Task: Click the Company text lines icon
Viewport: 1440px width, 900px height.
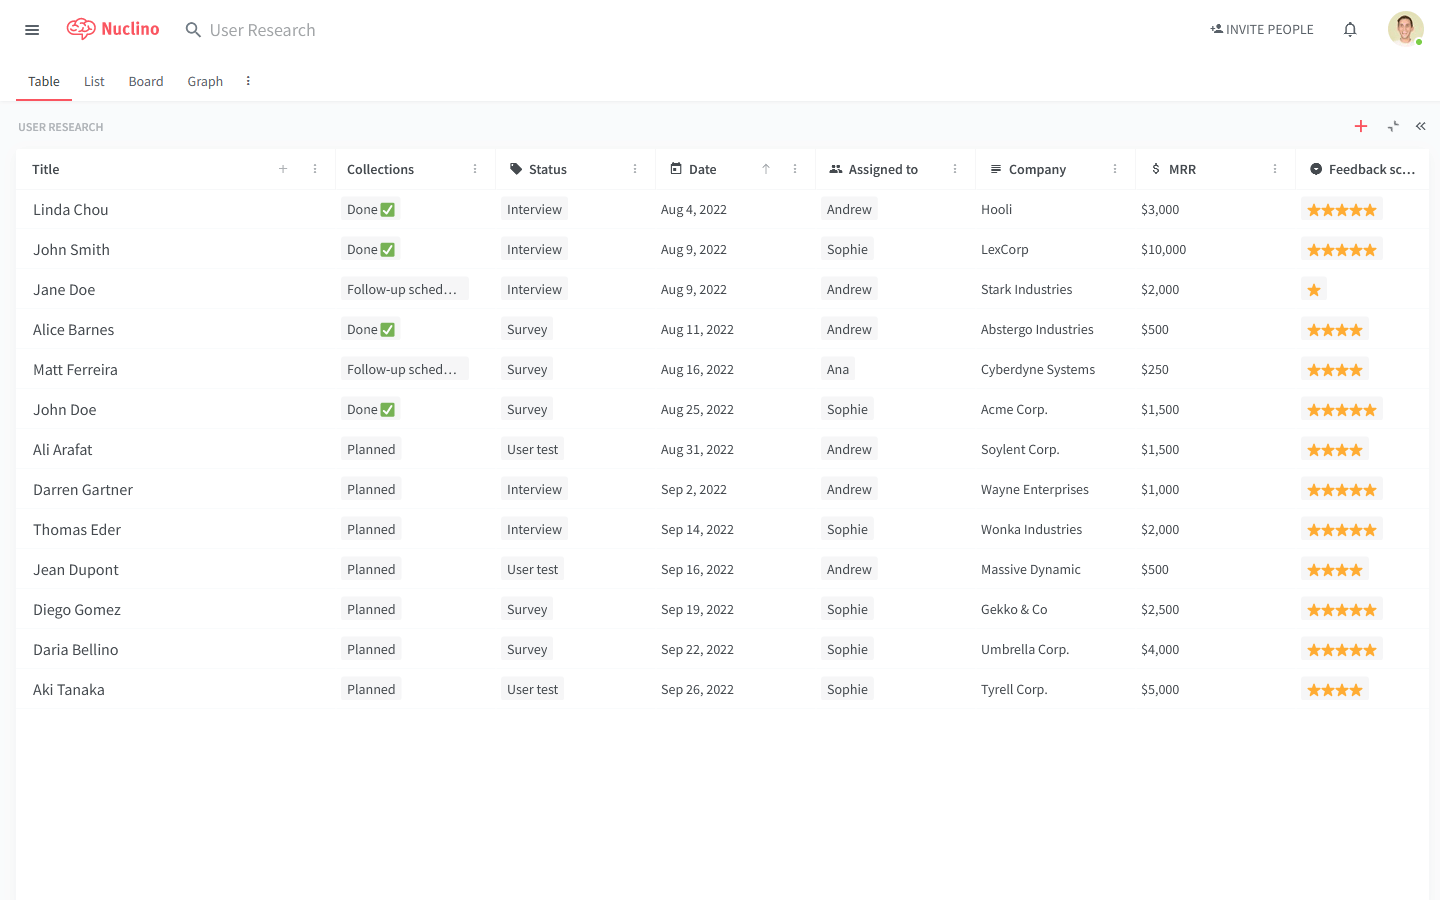Action: (996, 169)
